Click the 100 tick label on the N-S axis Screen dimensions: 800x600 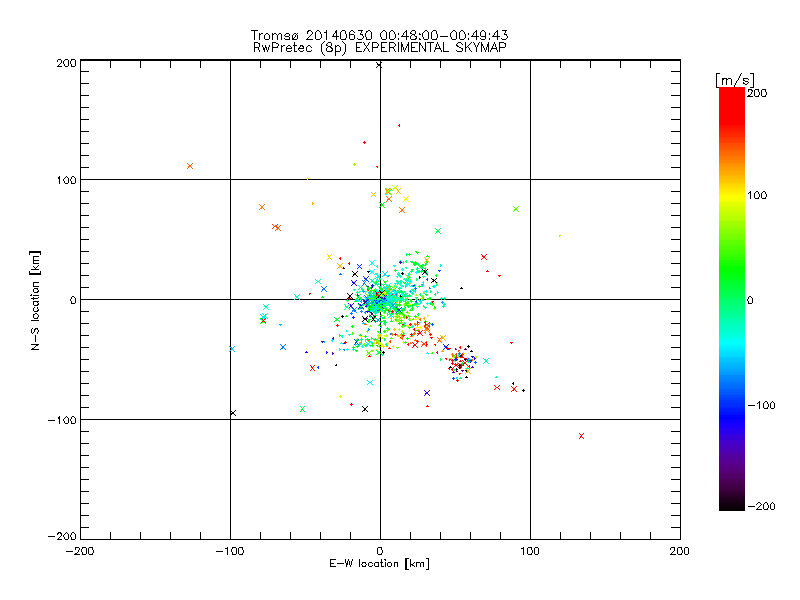tap(66, 180)
